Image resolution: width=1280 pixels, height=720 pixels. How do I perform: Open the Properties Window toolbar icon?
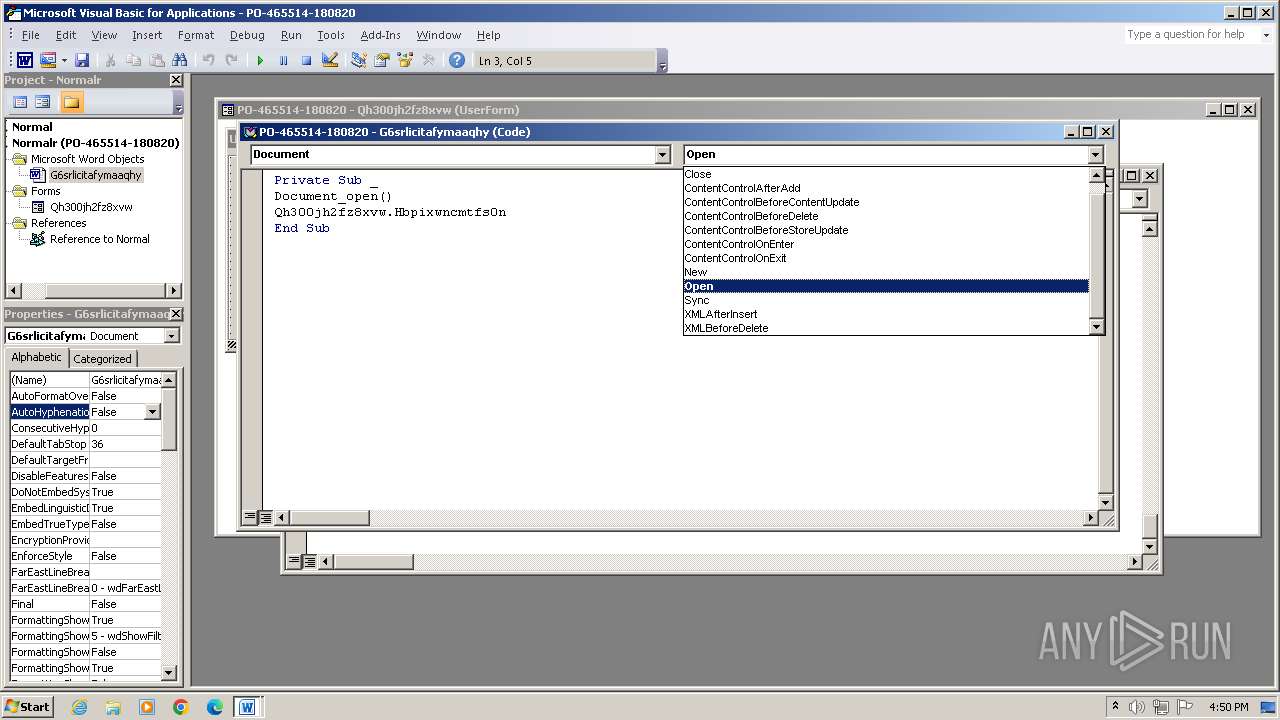click(x=381, y=60)
